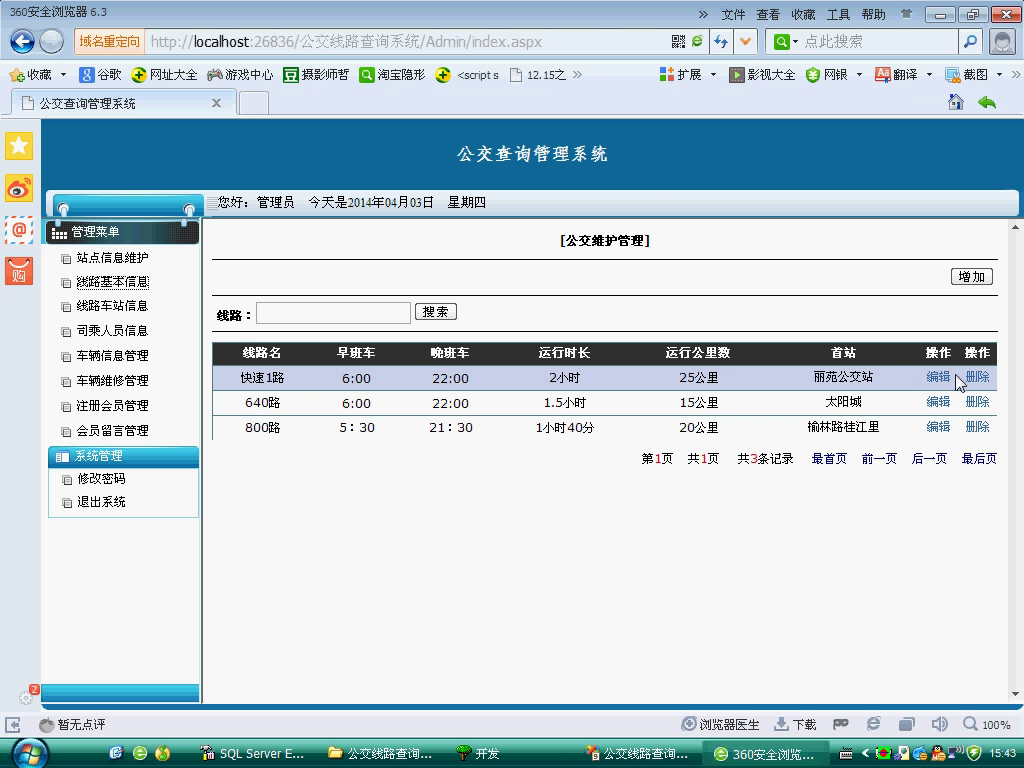Open the mail sidebar icon
Image resolution: width=1024 pixels, height=768 pixels.
[x=19, y=229]
